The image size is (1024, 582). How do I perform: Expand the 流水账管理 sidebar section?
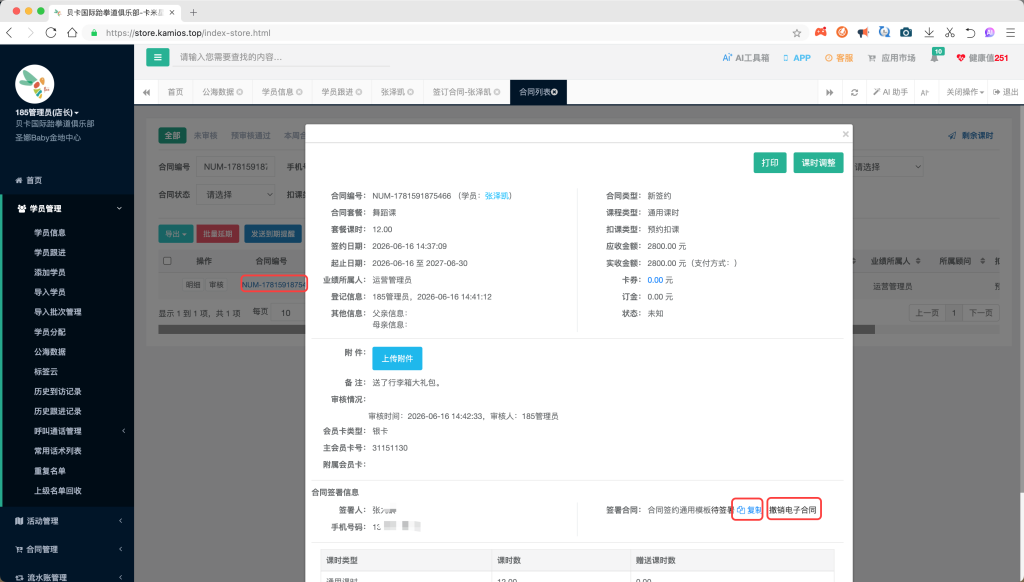point(69,577)
